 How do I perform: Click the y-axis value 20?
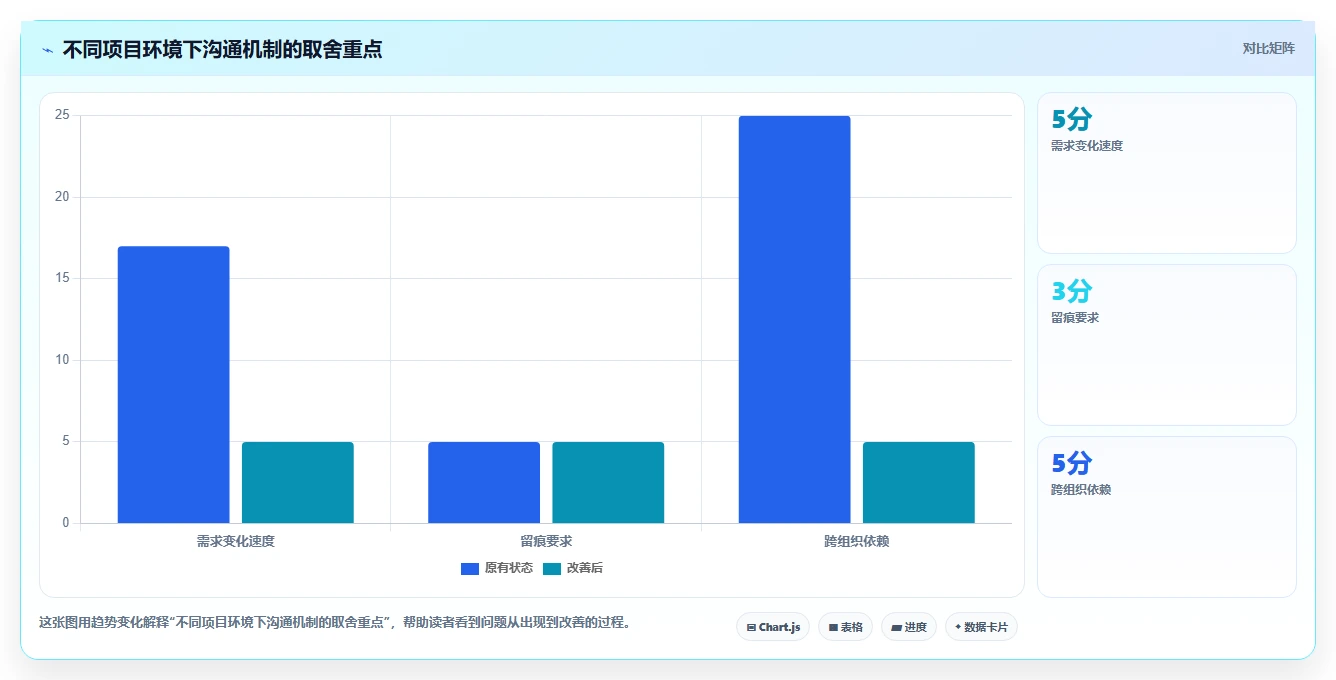point(62,197)
